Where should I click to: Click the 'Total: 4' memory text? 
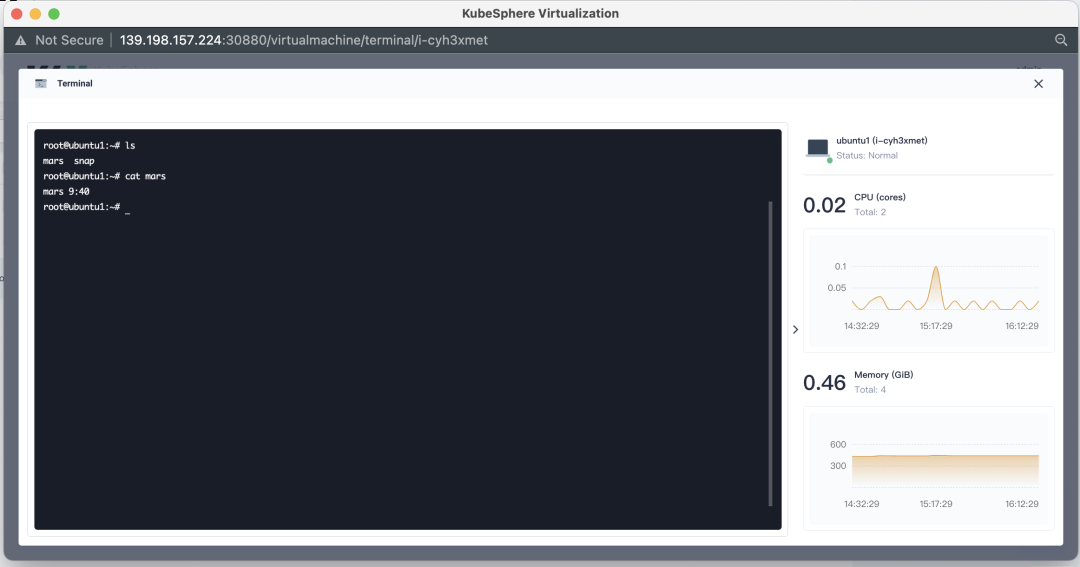pos(870,390)
